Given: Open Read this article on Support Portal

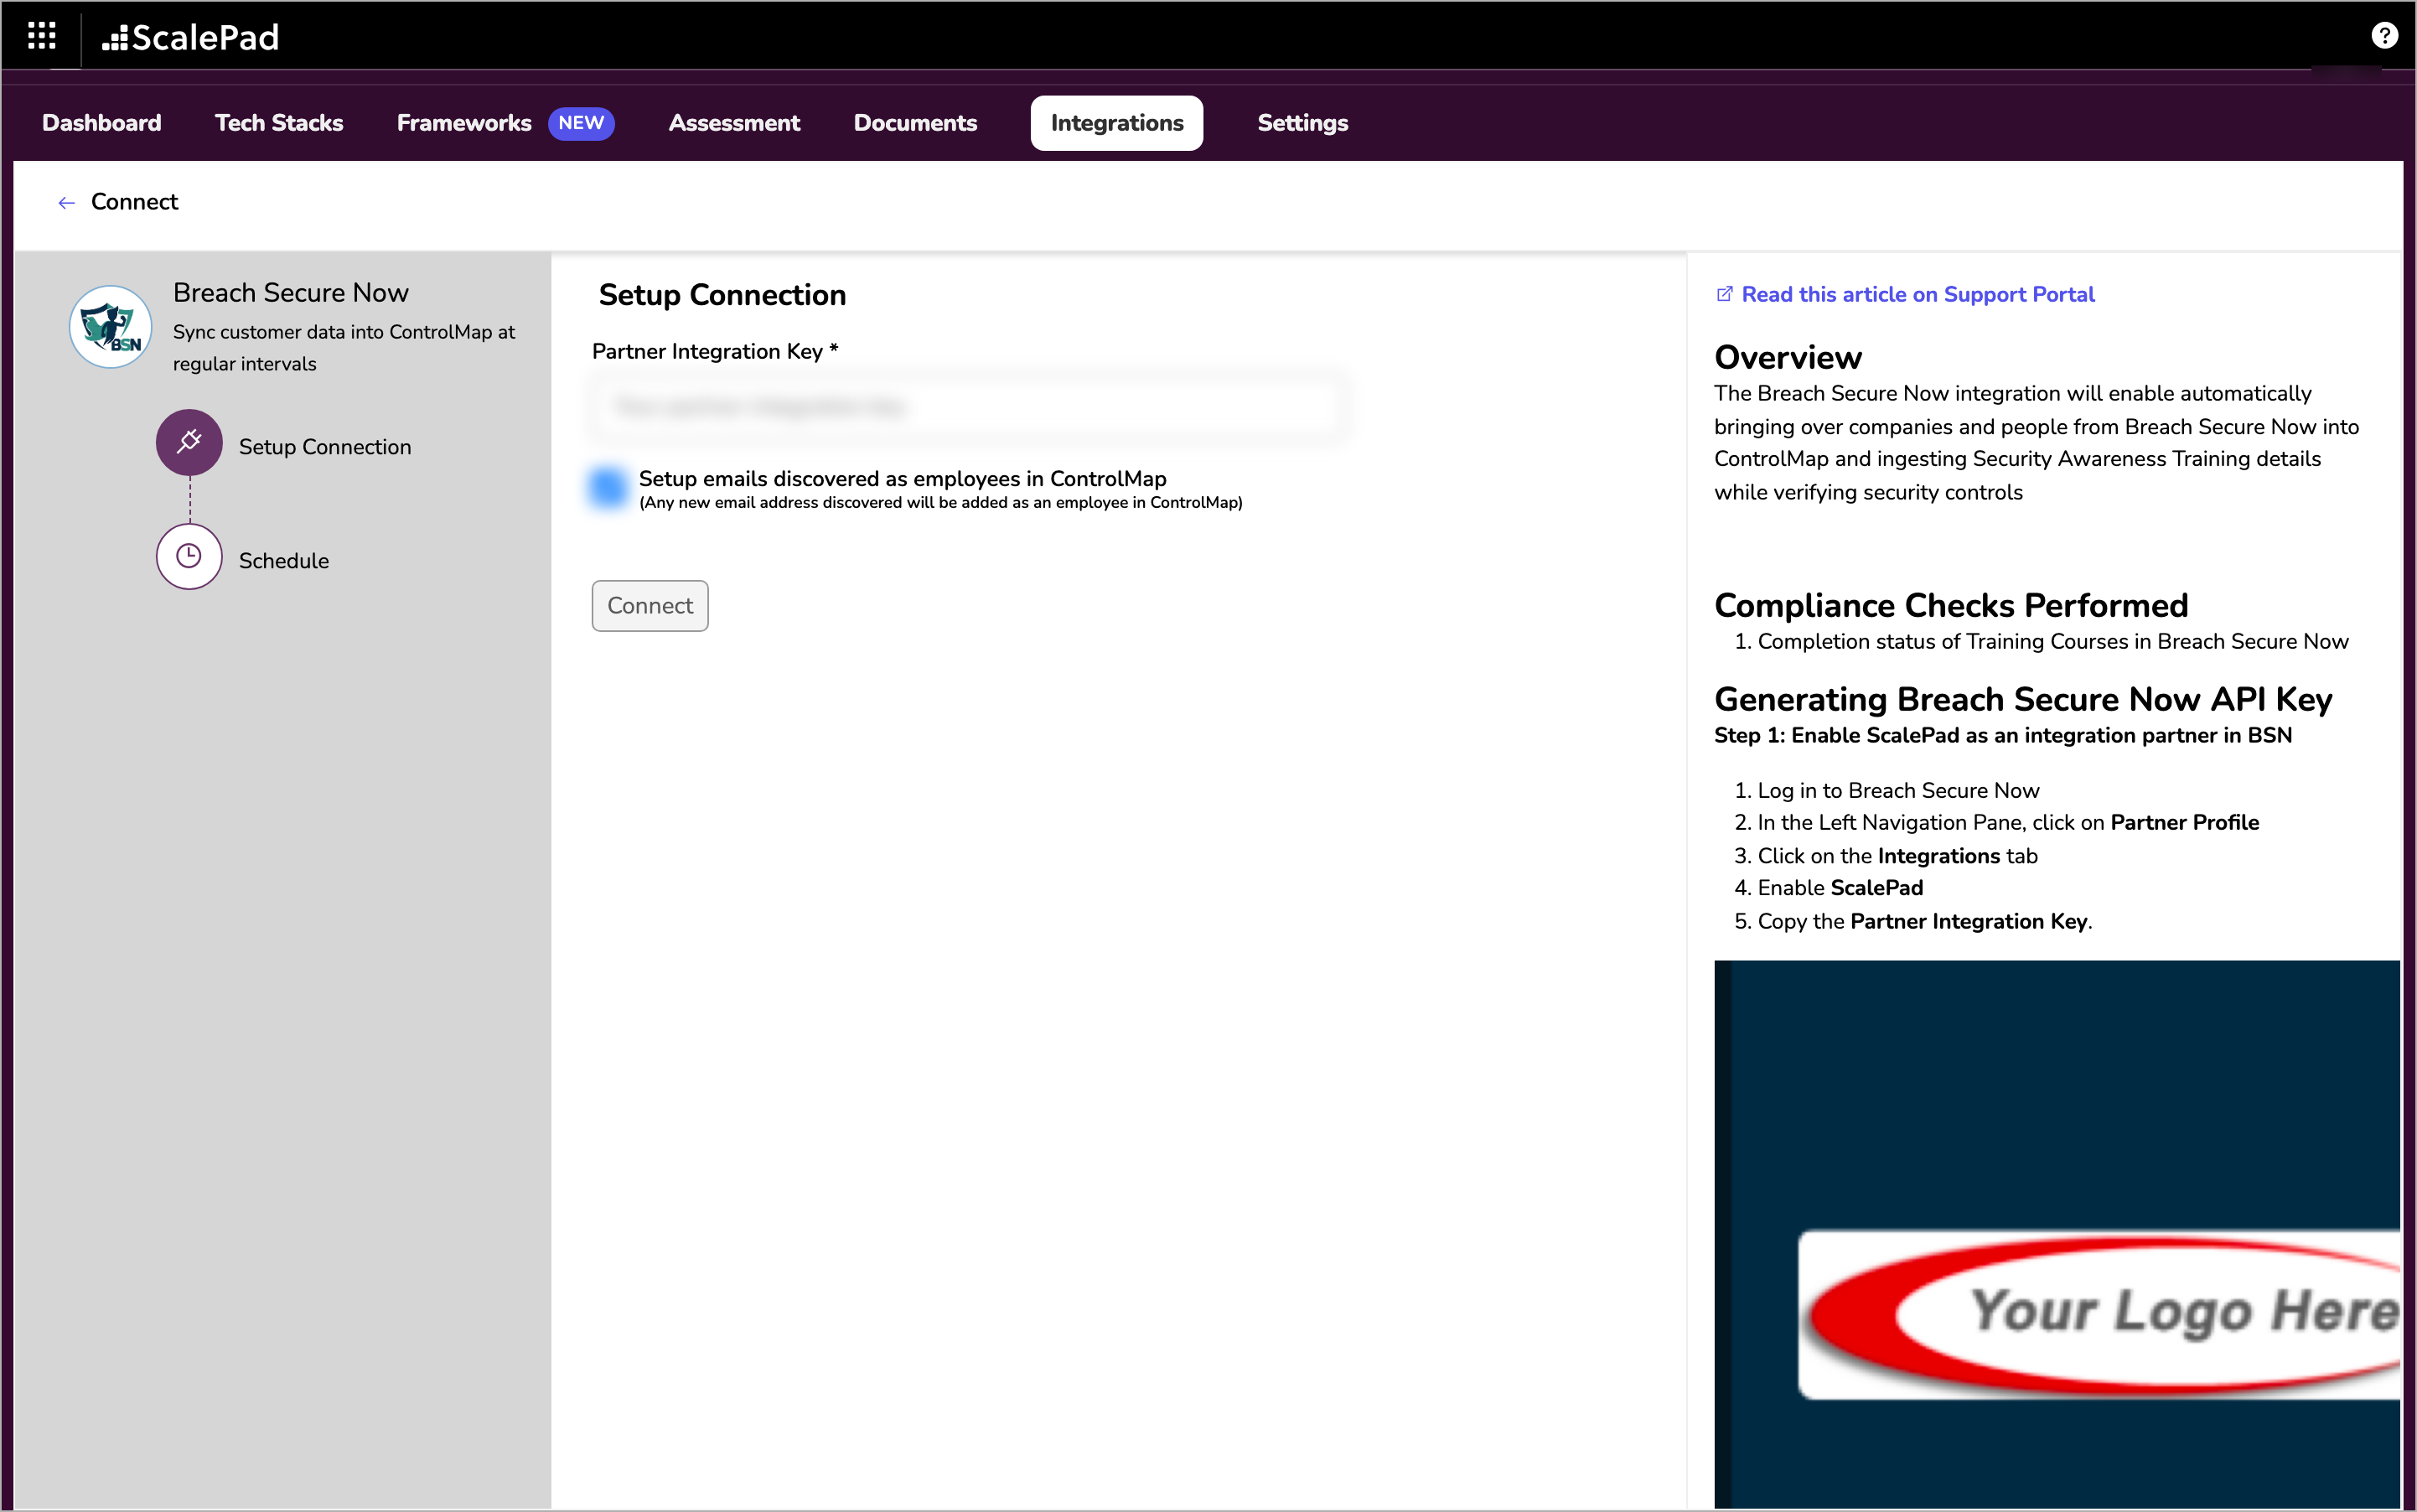Looking at the screenshot, I should click(1917, 294).
